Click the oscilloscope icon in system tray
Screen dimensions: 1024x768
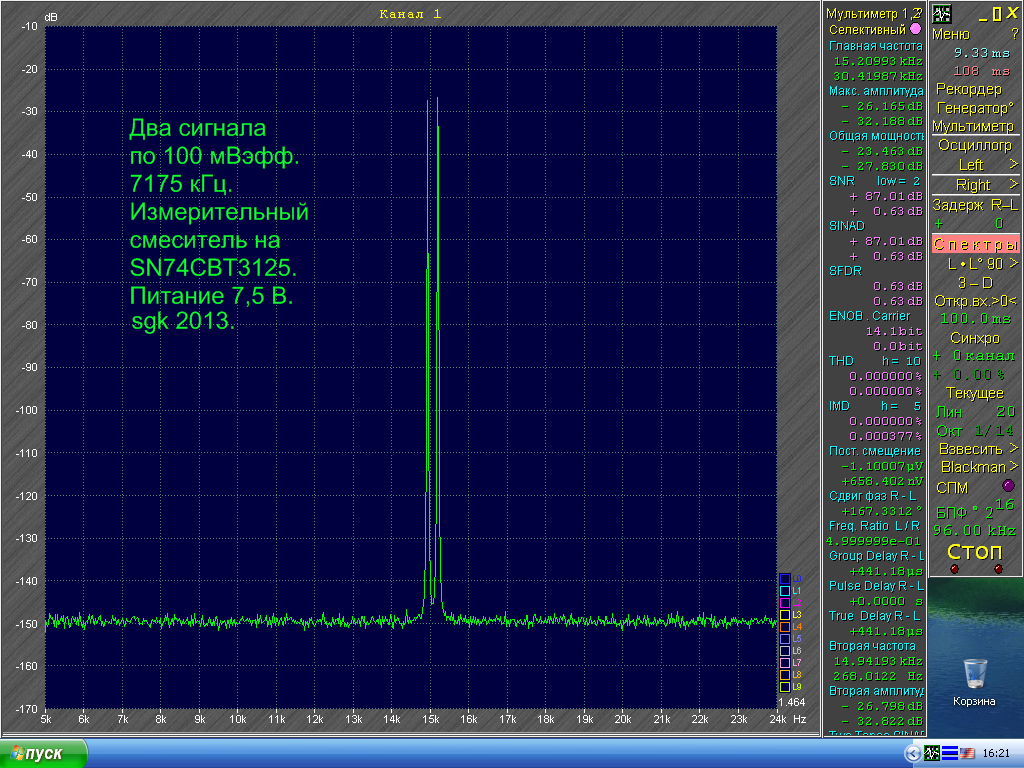[x=930, y=752]
